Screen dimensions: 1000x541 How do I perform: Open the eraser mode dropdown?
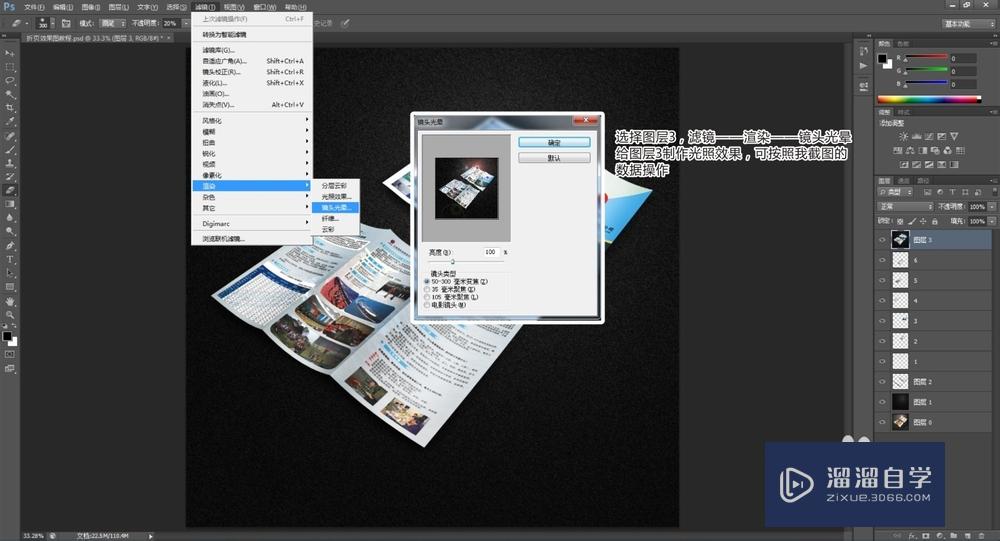click(112, 23)
